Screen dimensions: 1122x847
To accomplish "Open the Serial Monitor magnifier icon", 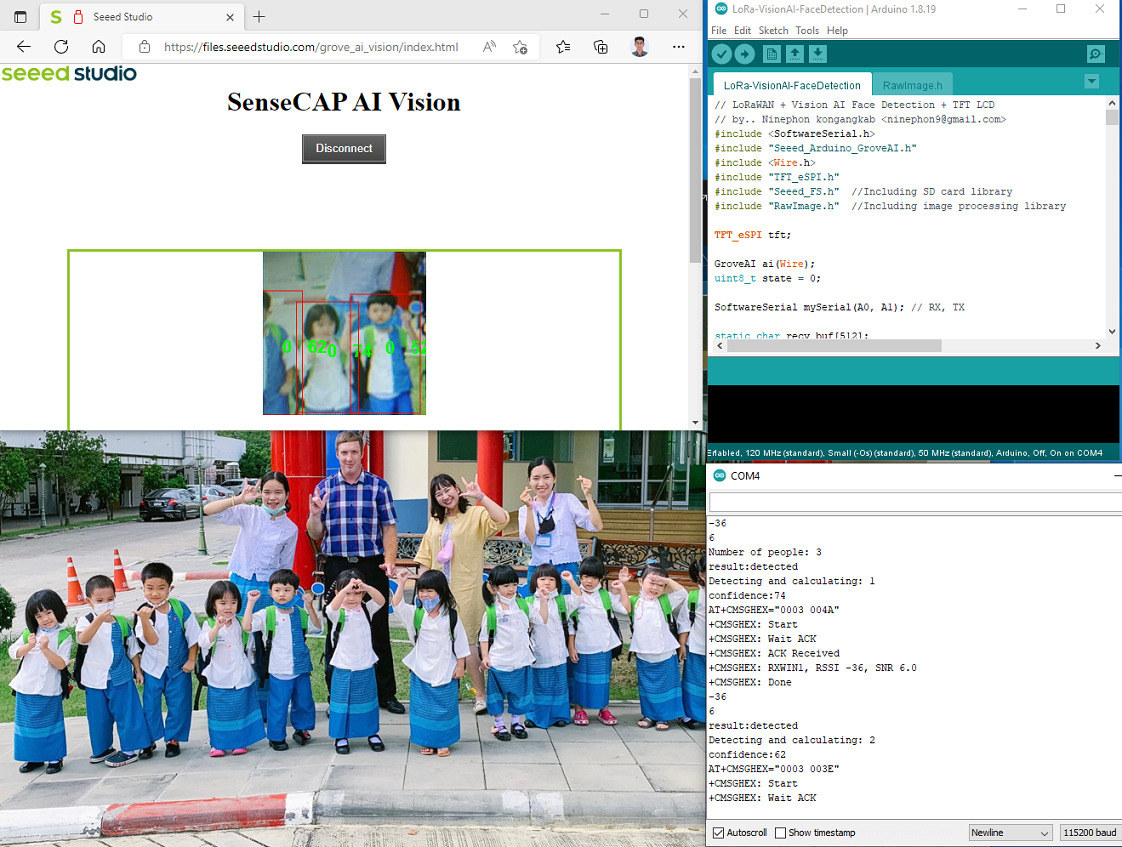I will click(x=1095, y=54).
